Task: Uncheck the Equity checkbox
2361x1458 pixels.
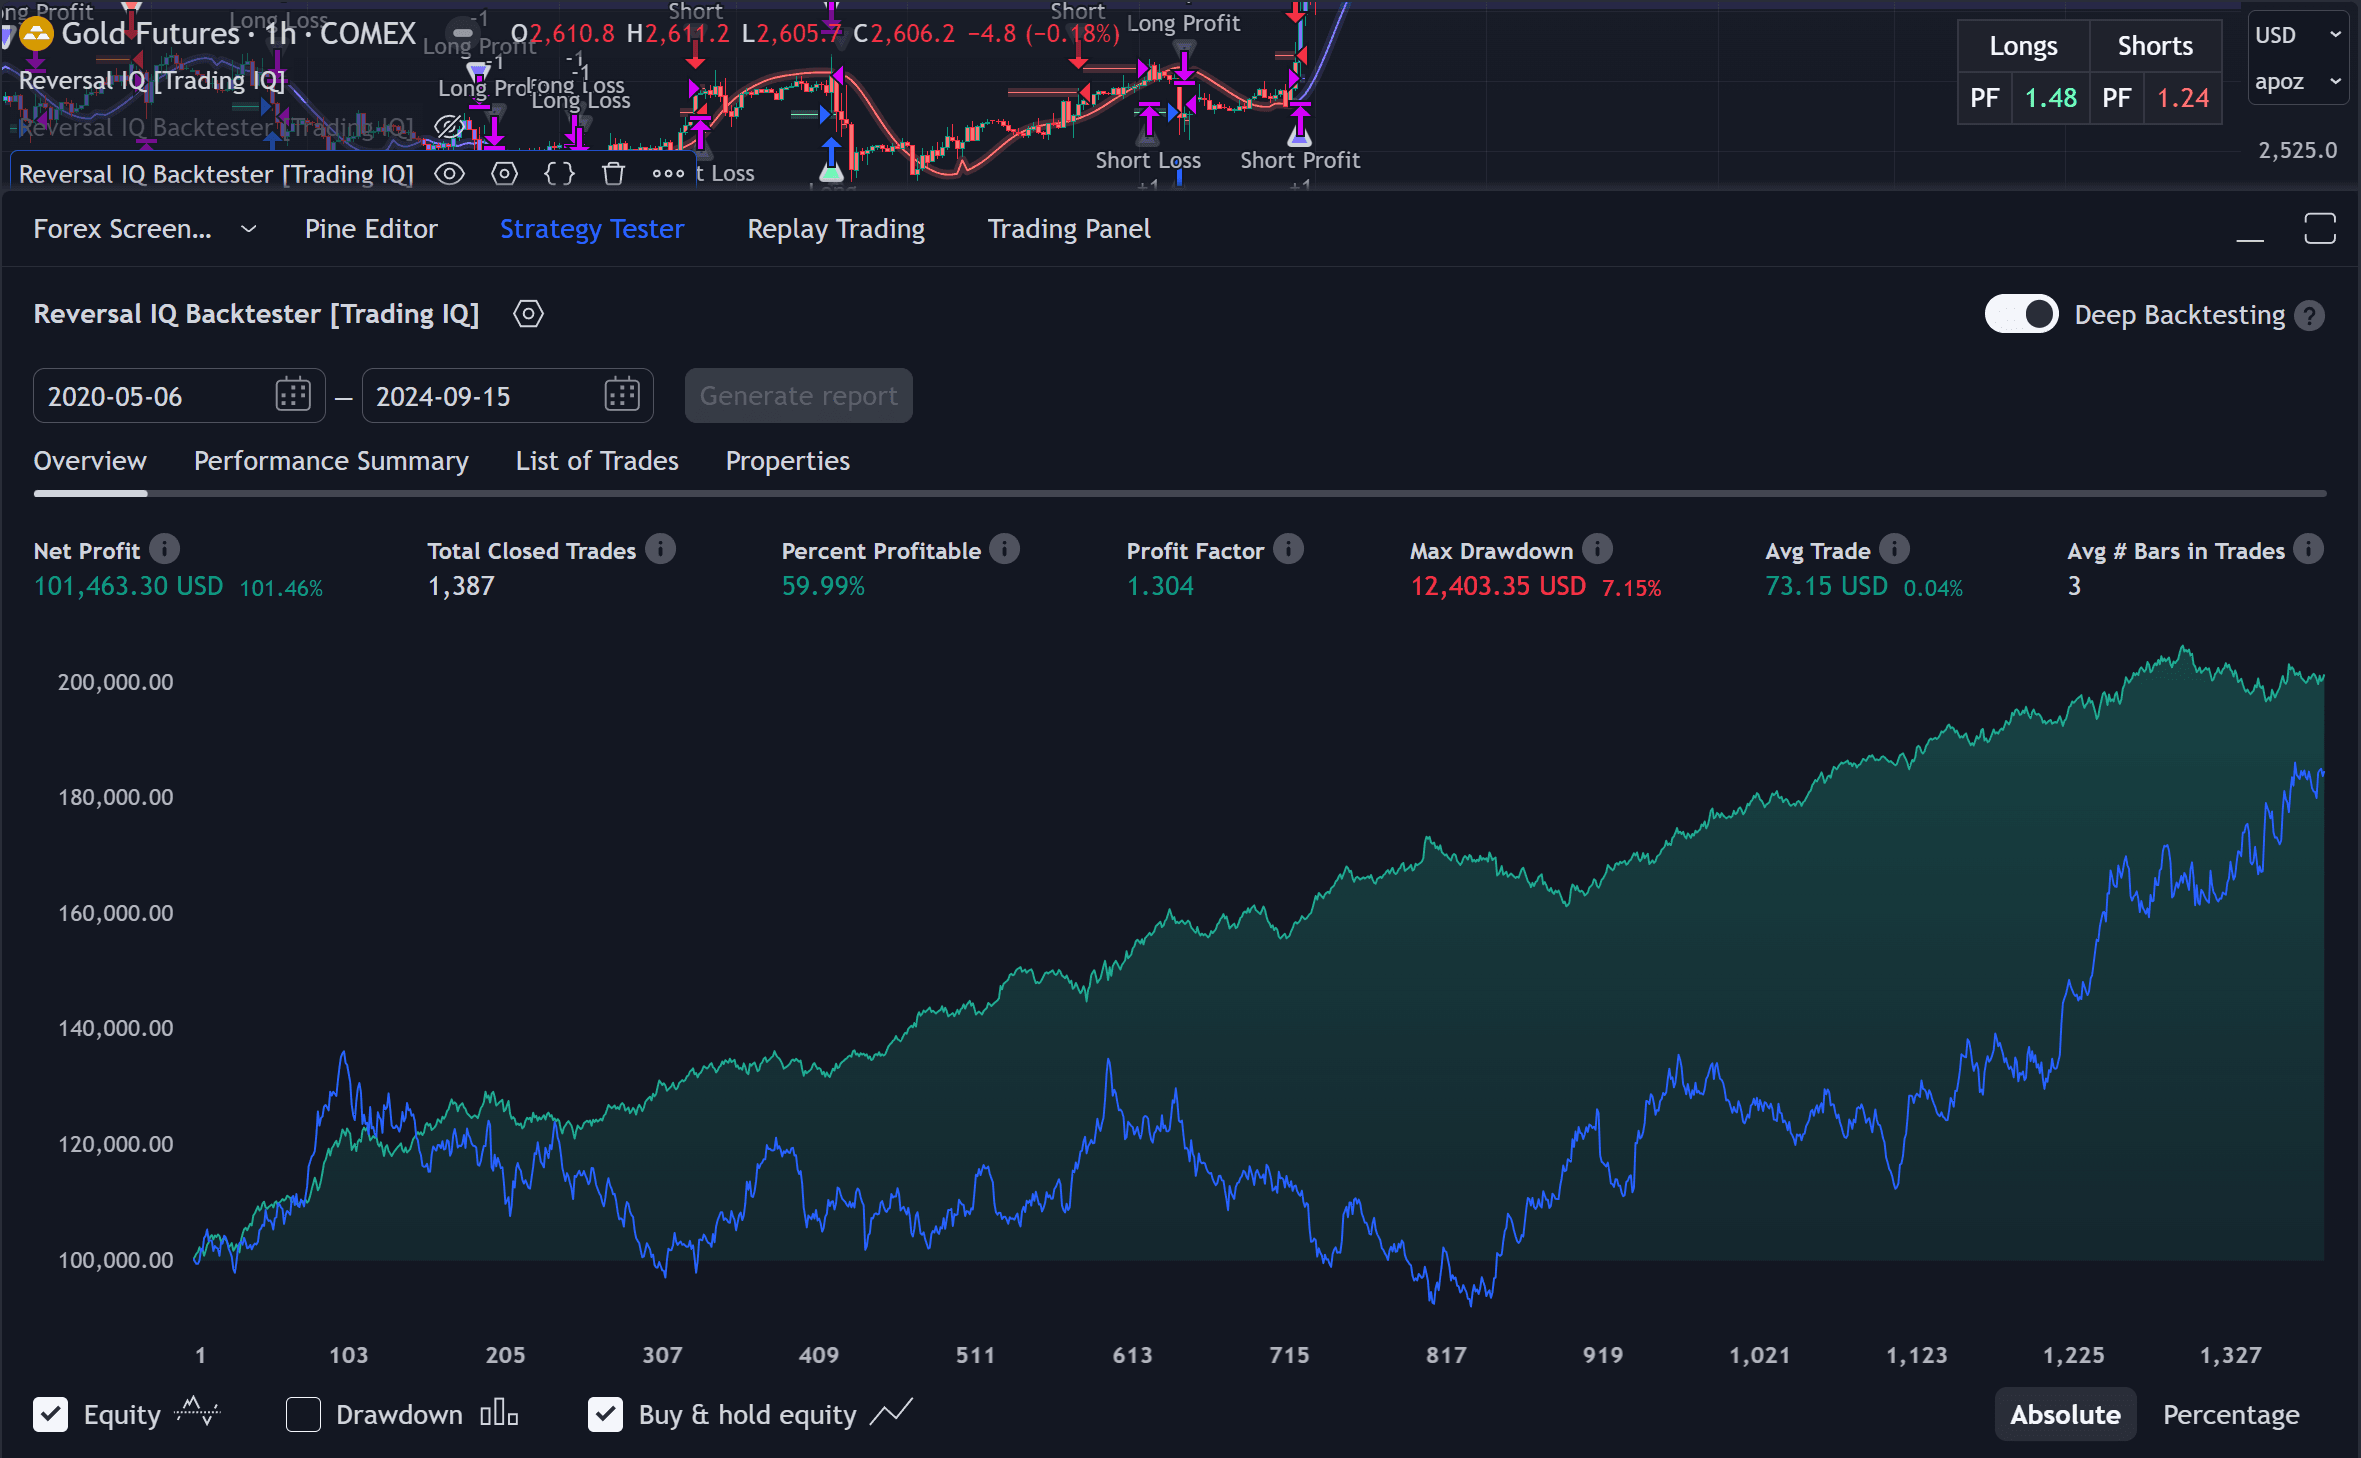Action: coord(51,1414)
